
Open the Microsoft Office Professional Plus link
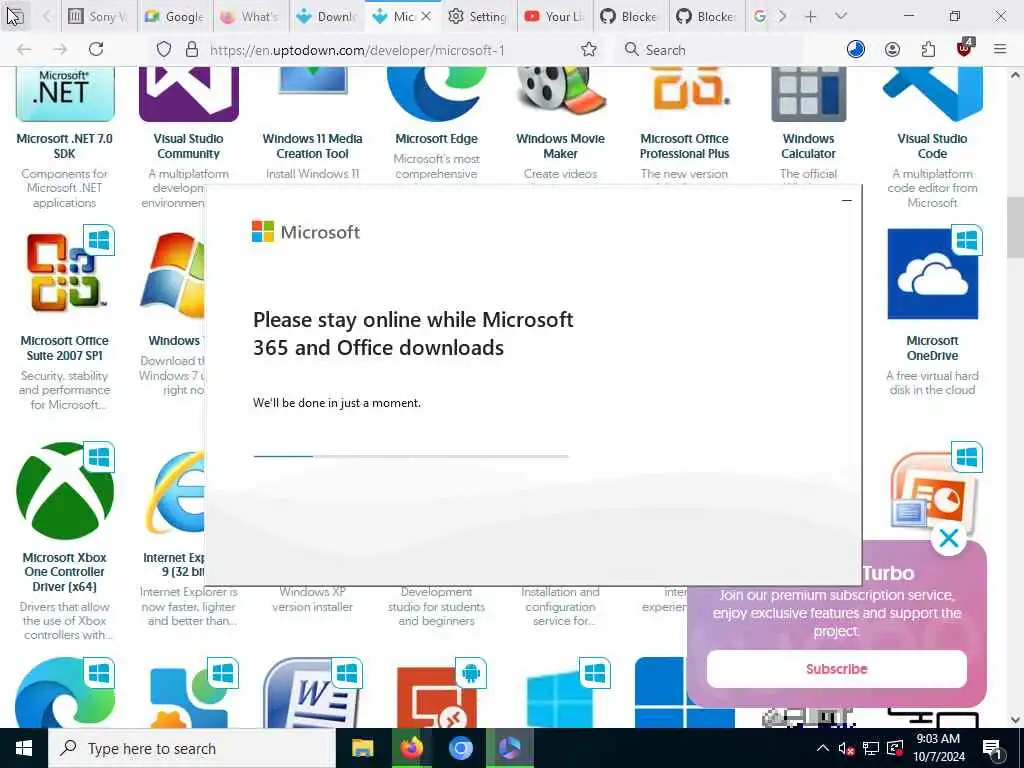pyautogui.click(x=684, y=146)
